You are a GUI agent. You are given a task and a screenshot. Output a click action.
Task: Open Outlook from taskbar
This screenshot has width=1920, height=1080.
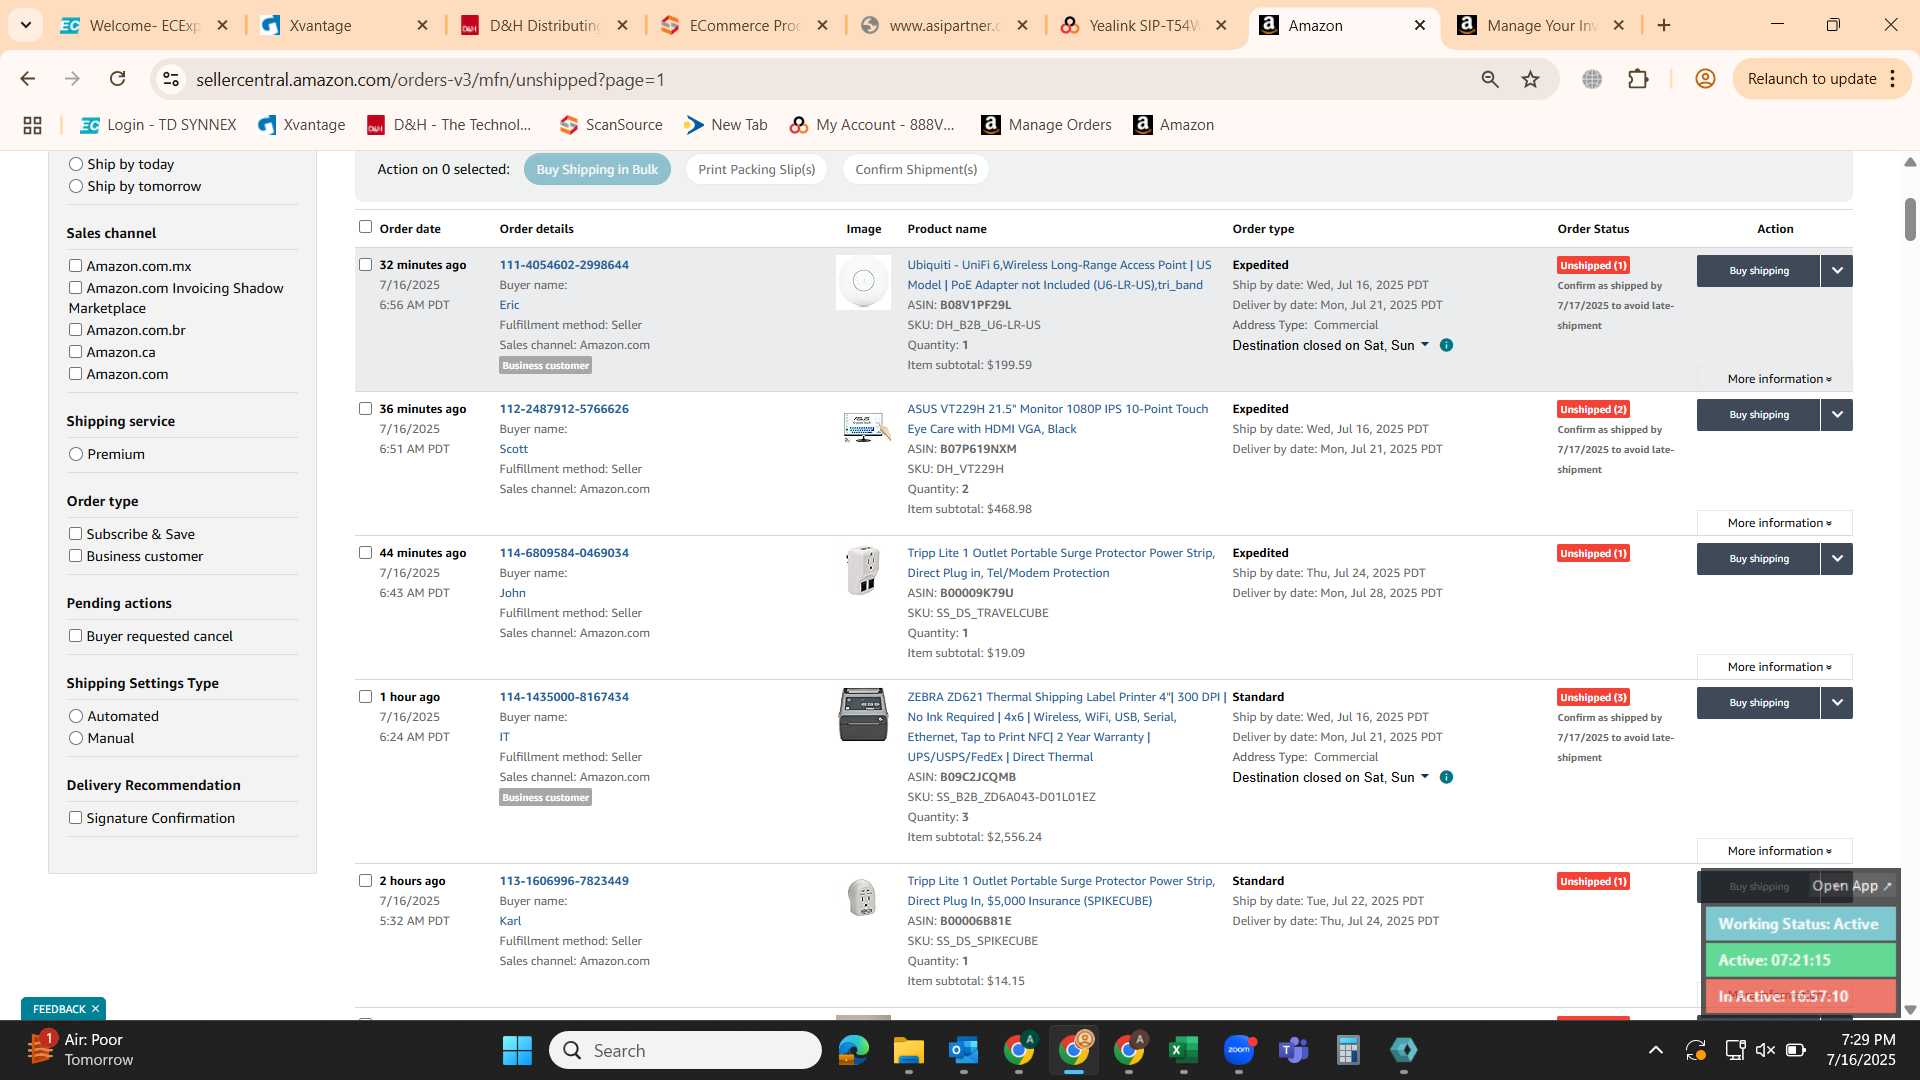(963, 1050)
